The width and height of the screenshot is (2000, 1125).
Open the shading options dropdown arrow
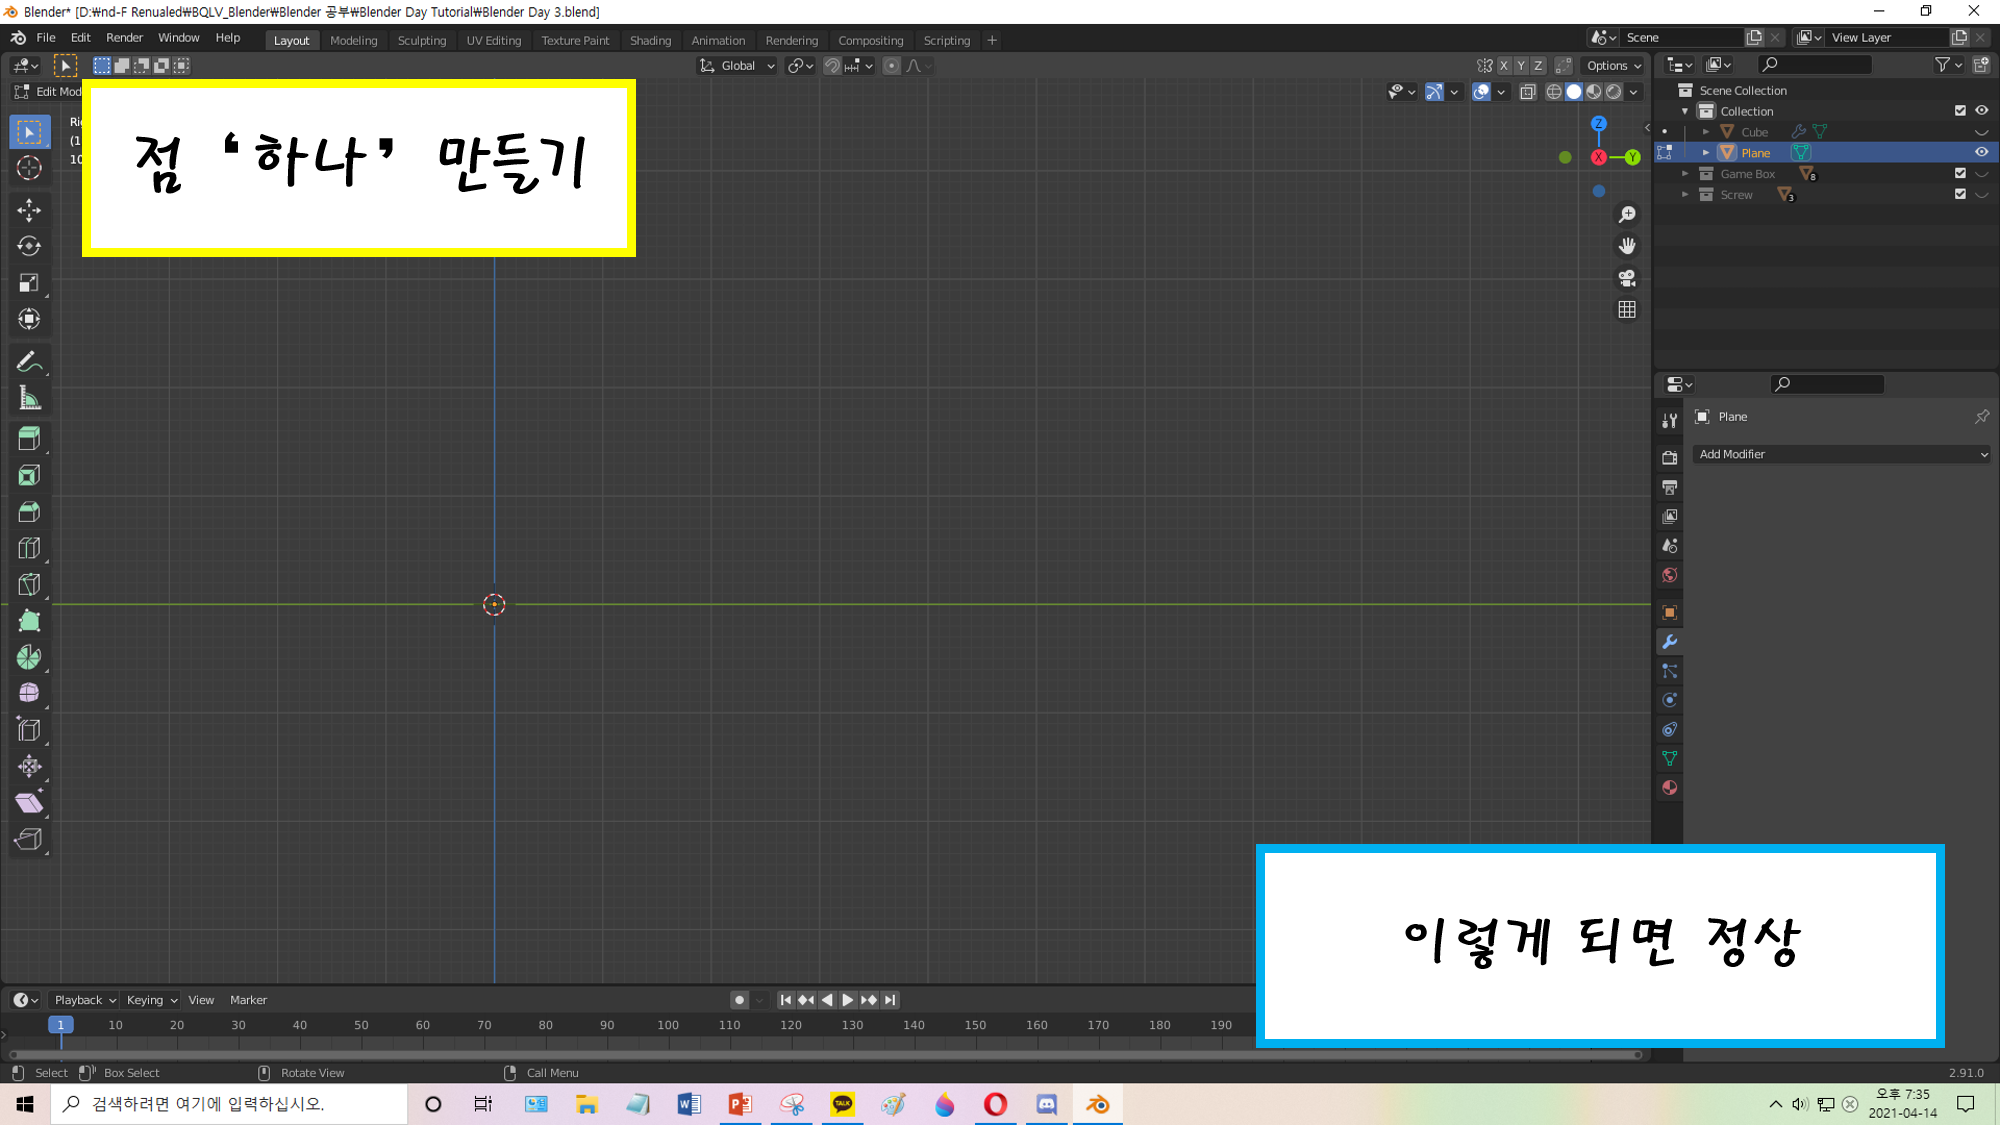tap(1634, 92)
